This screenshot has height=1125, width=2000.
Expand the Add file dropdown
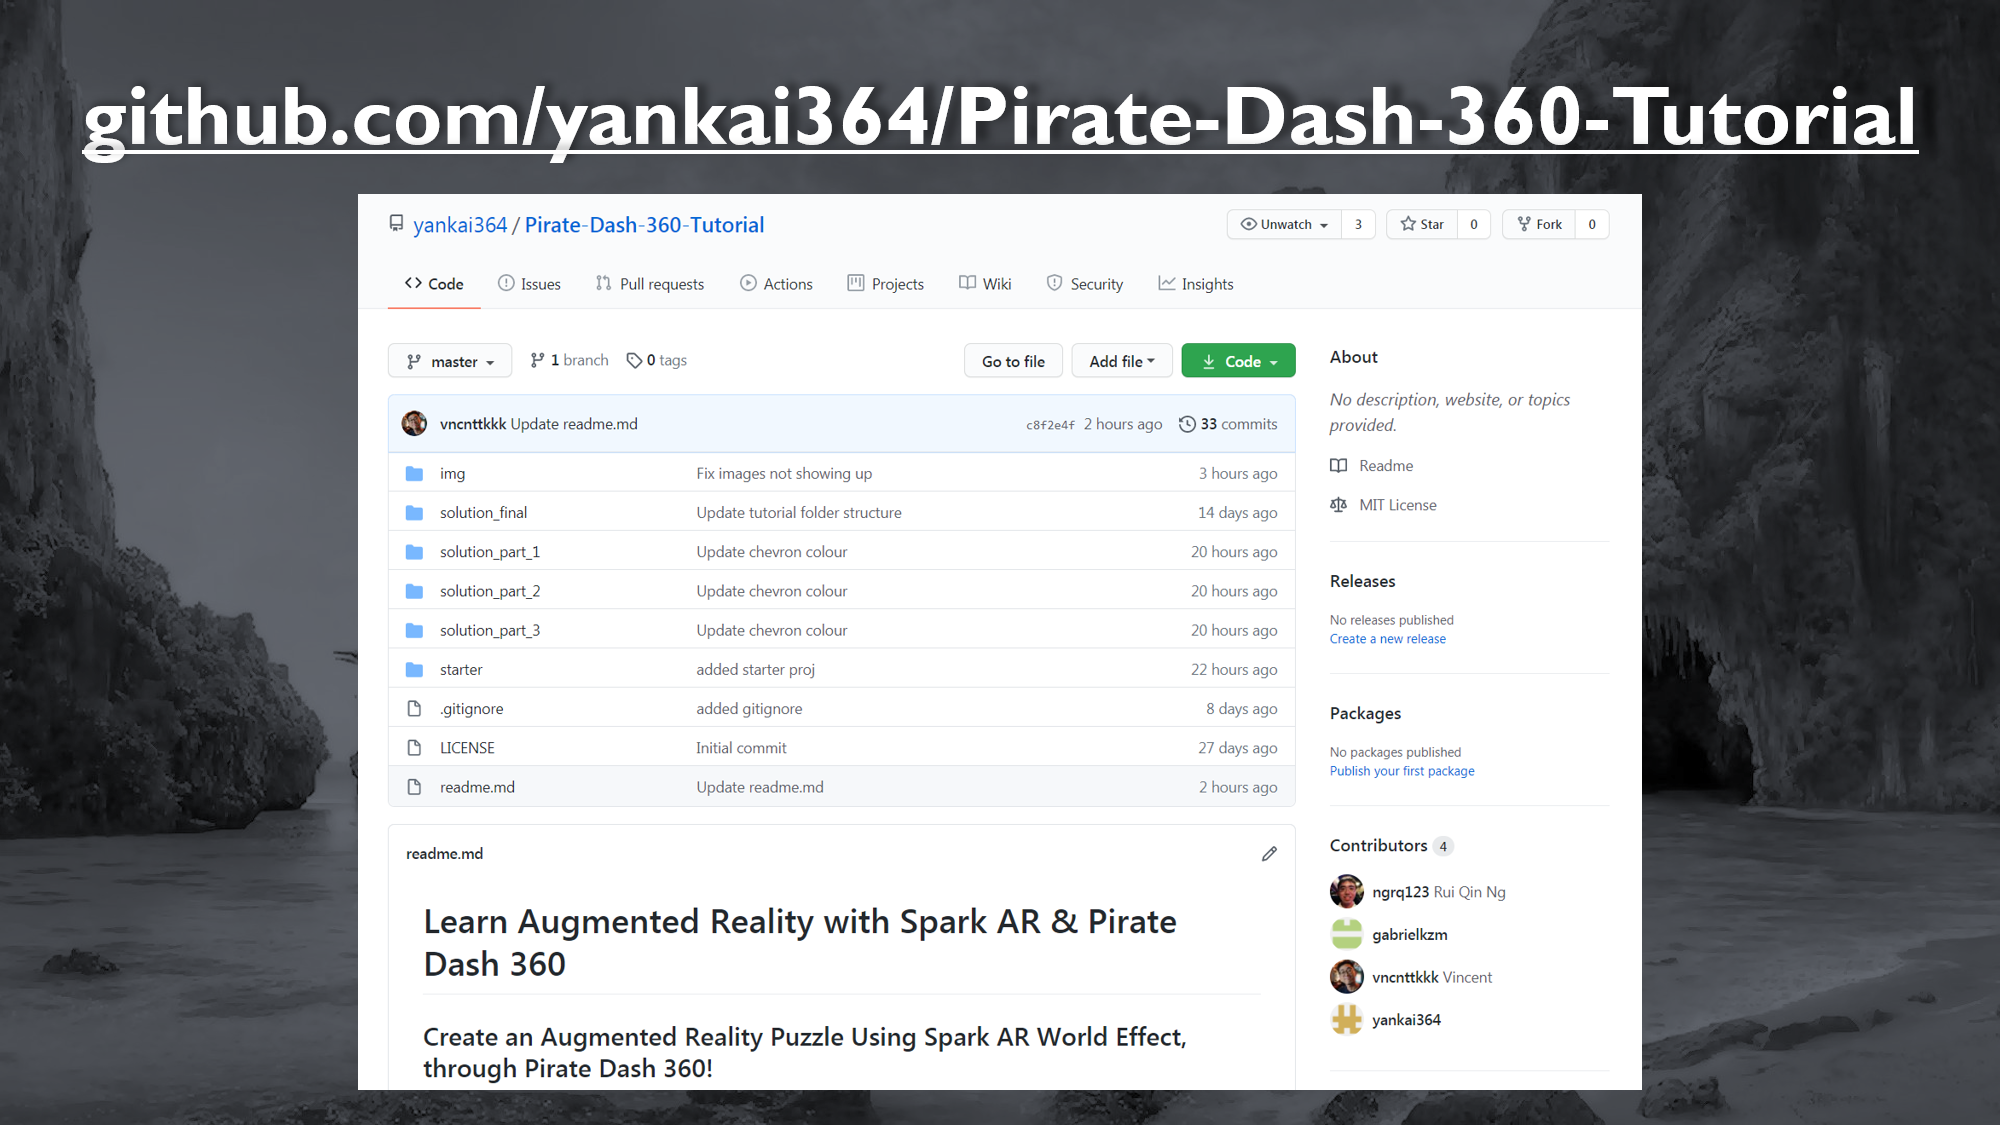[1121, 361]
